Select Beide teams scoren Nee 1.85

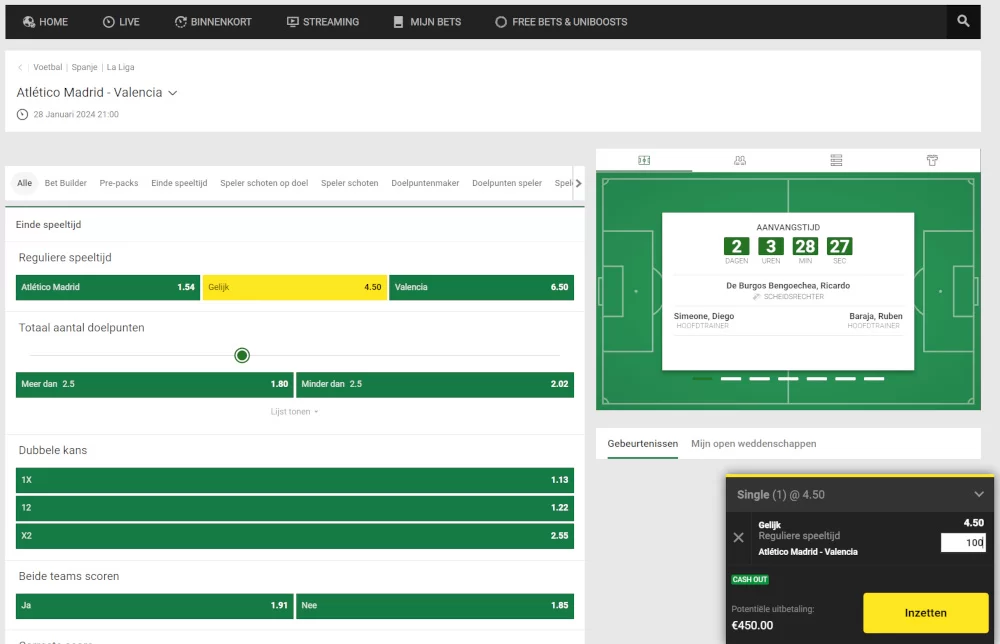pyautogui.click(x=435, y=606)
